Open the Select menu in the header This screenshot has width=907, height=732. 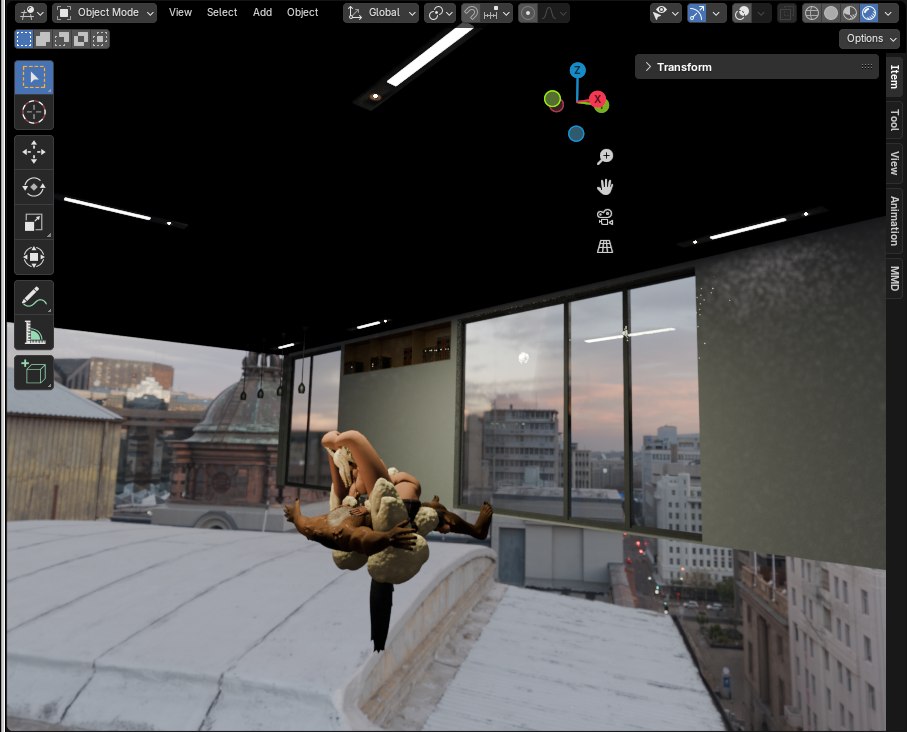pyautogui.click(x=222, y=13)
